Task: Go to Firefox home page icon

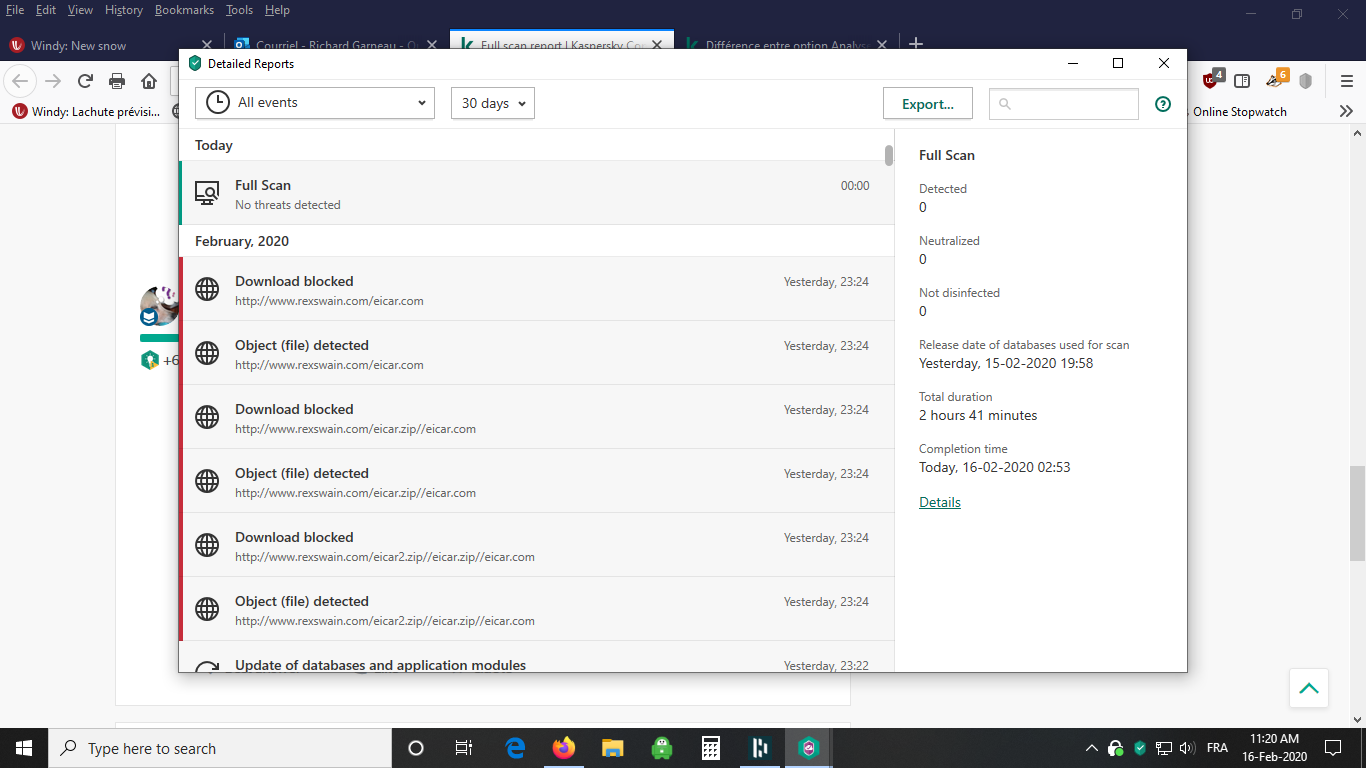Action: click(149, 81)
